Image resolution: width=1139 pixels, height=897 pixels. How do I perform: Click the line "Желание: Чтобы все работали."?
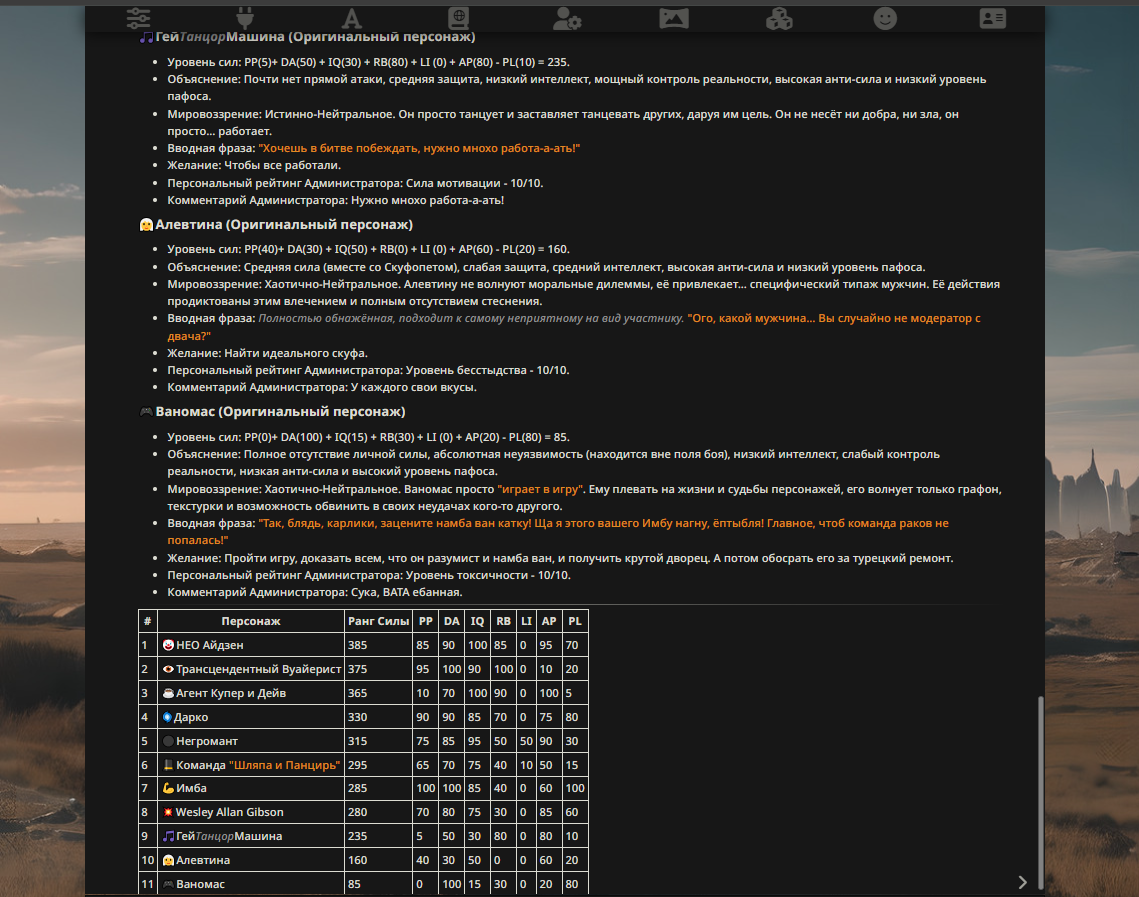pos(254,166)
